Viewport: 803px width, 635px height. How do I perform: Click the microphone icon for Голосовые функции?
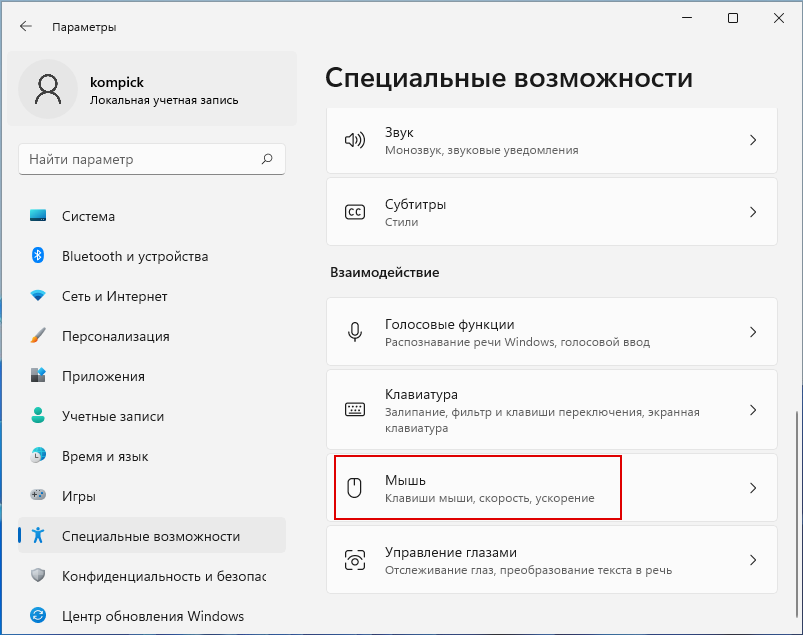354,332
